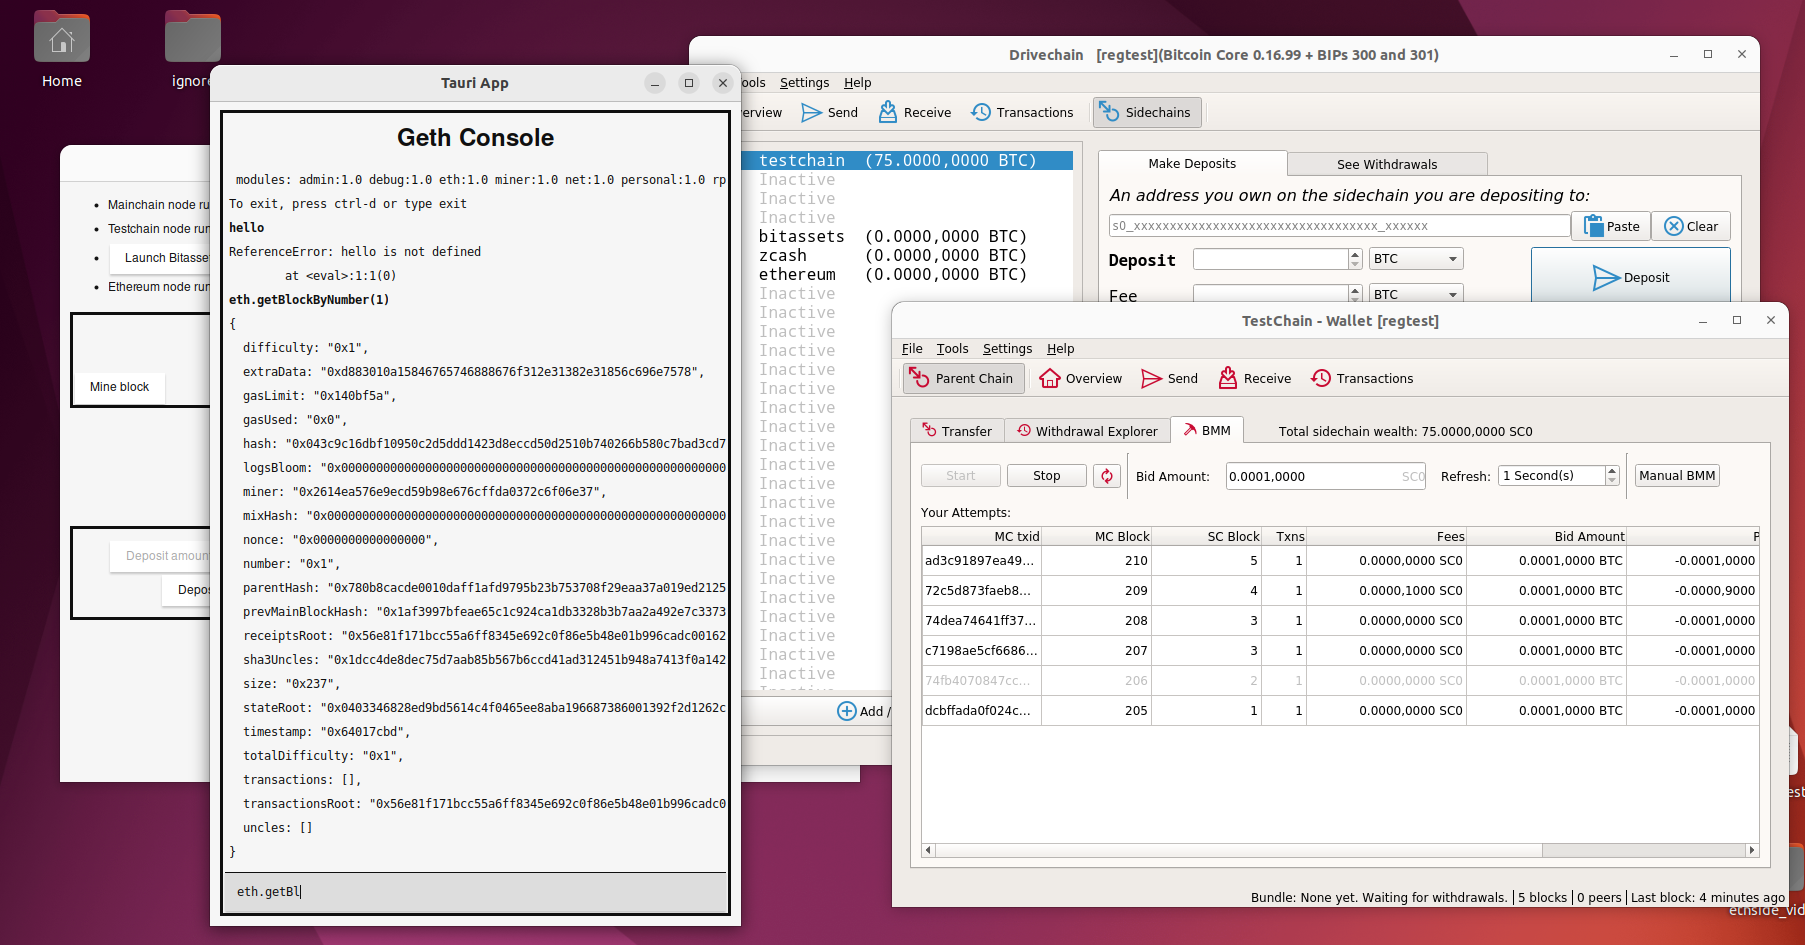Click the disabled Start button
This screenshot has width=1805, height=945.
click(x=960, y=476)
